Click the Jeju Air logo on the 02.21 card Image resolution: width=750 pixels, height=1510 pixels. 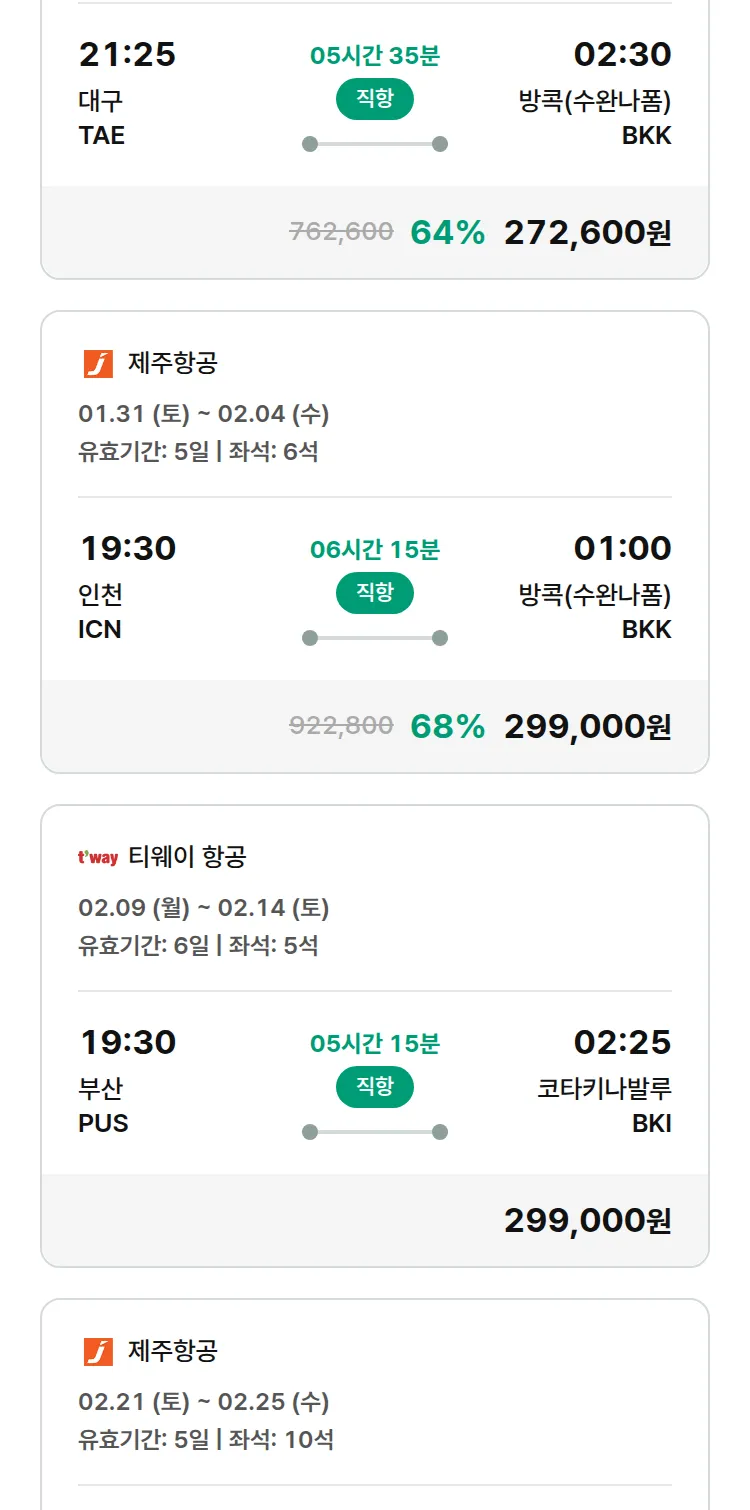[x=98, y=1352]
